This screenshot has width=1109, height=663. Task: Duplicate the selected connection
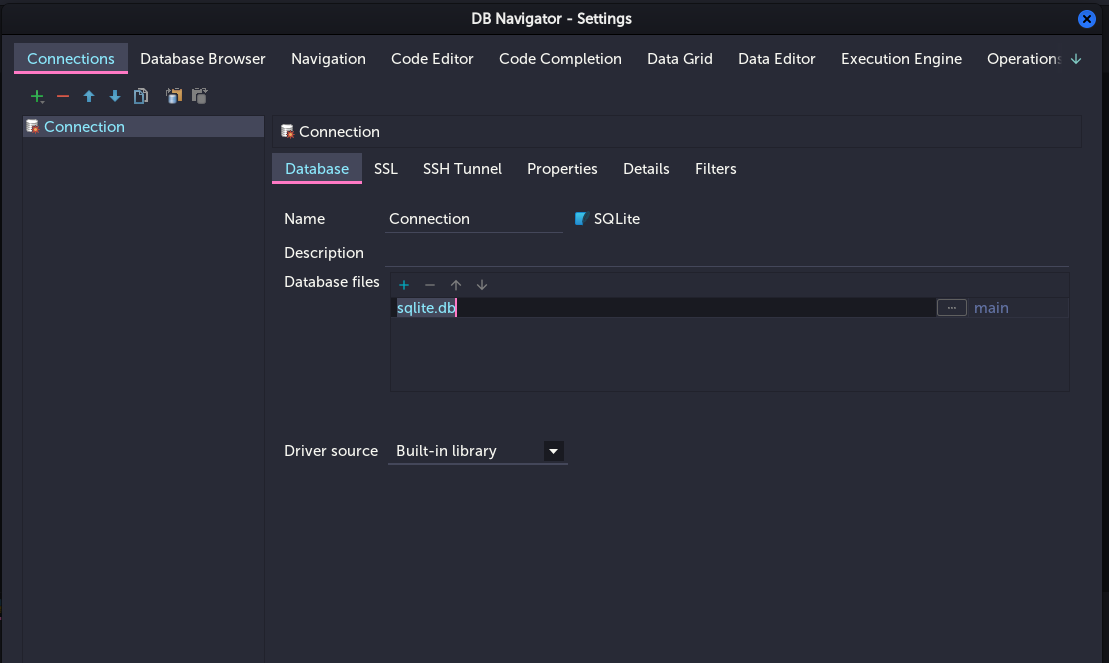141,96
